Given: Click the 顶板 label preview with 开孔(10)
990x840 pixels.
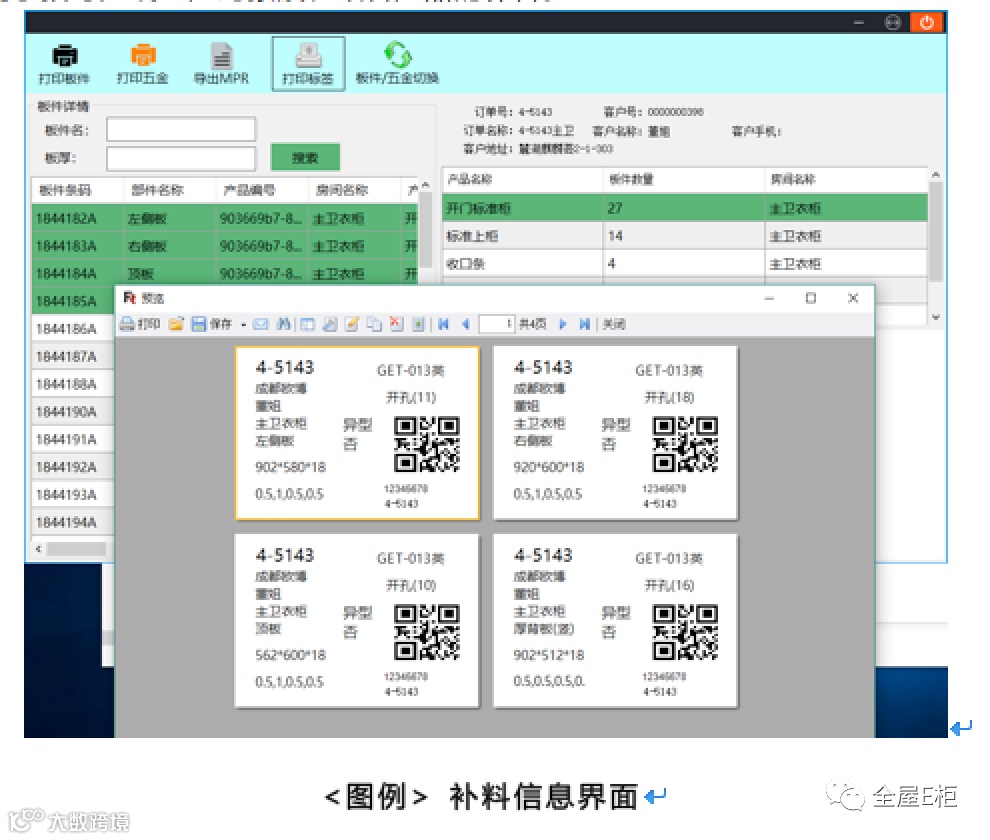Looking at the screenshot, I should click(x=357, y=621).
